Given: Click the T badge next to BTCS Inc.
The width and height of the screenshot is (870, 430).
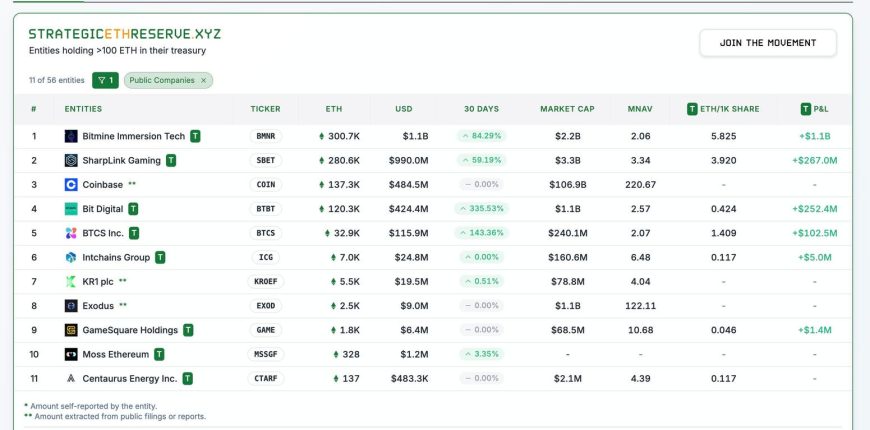Looking at the screenshot, I should (134, 233).
